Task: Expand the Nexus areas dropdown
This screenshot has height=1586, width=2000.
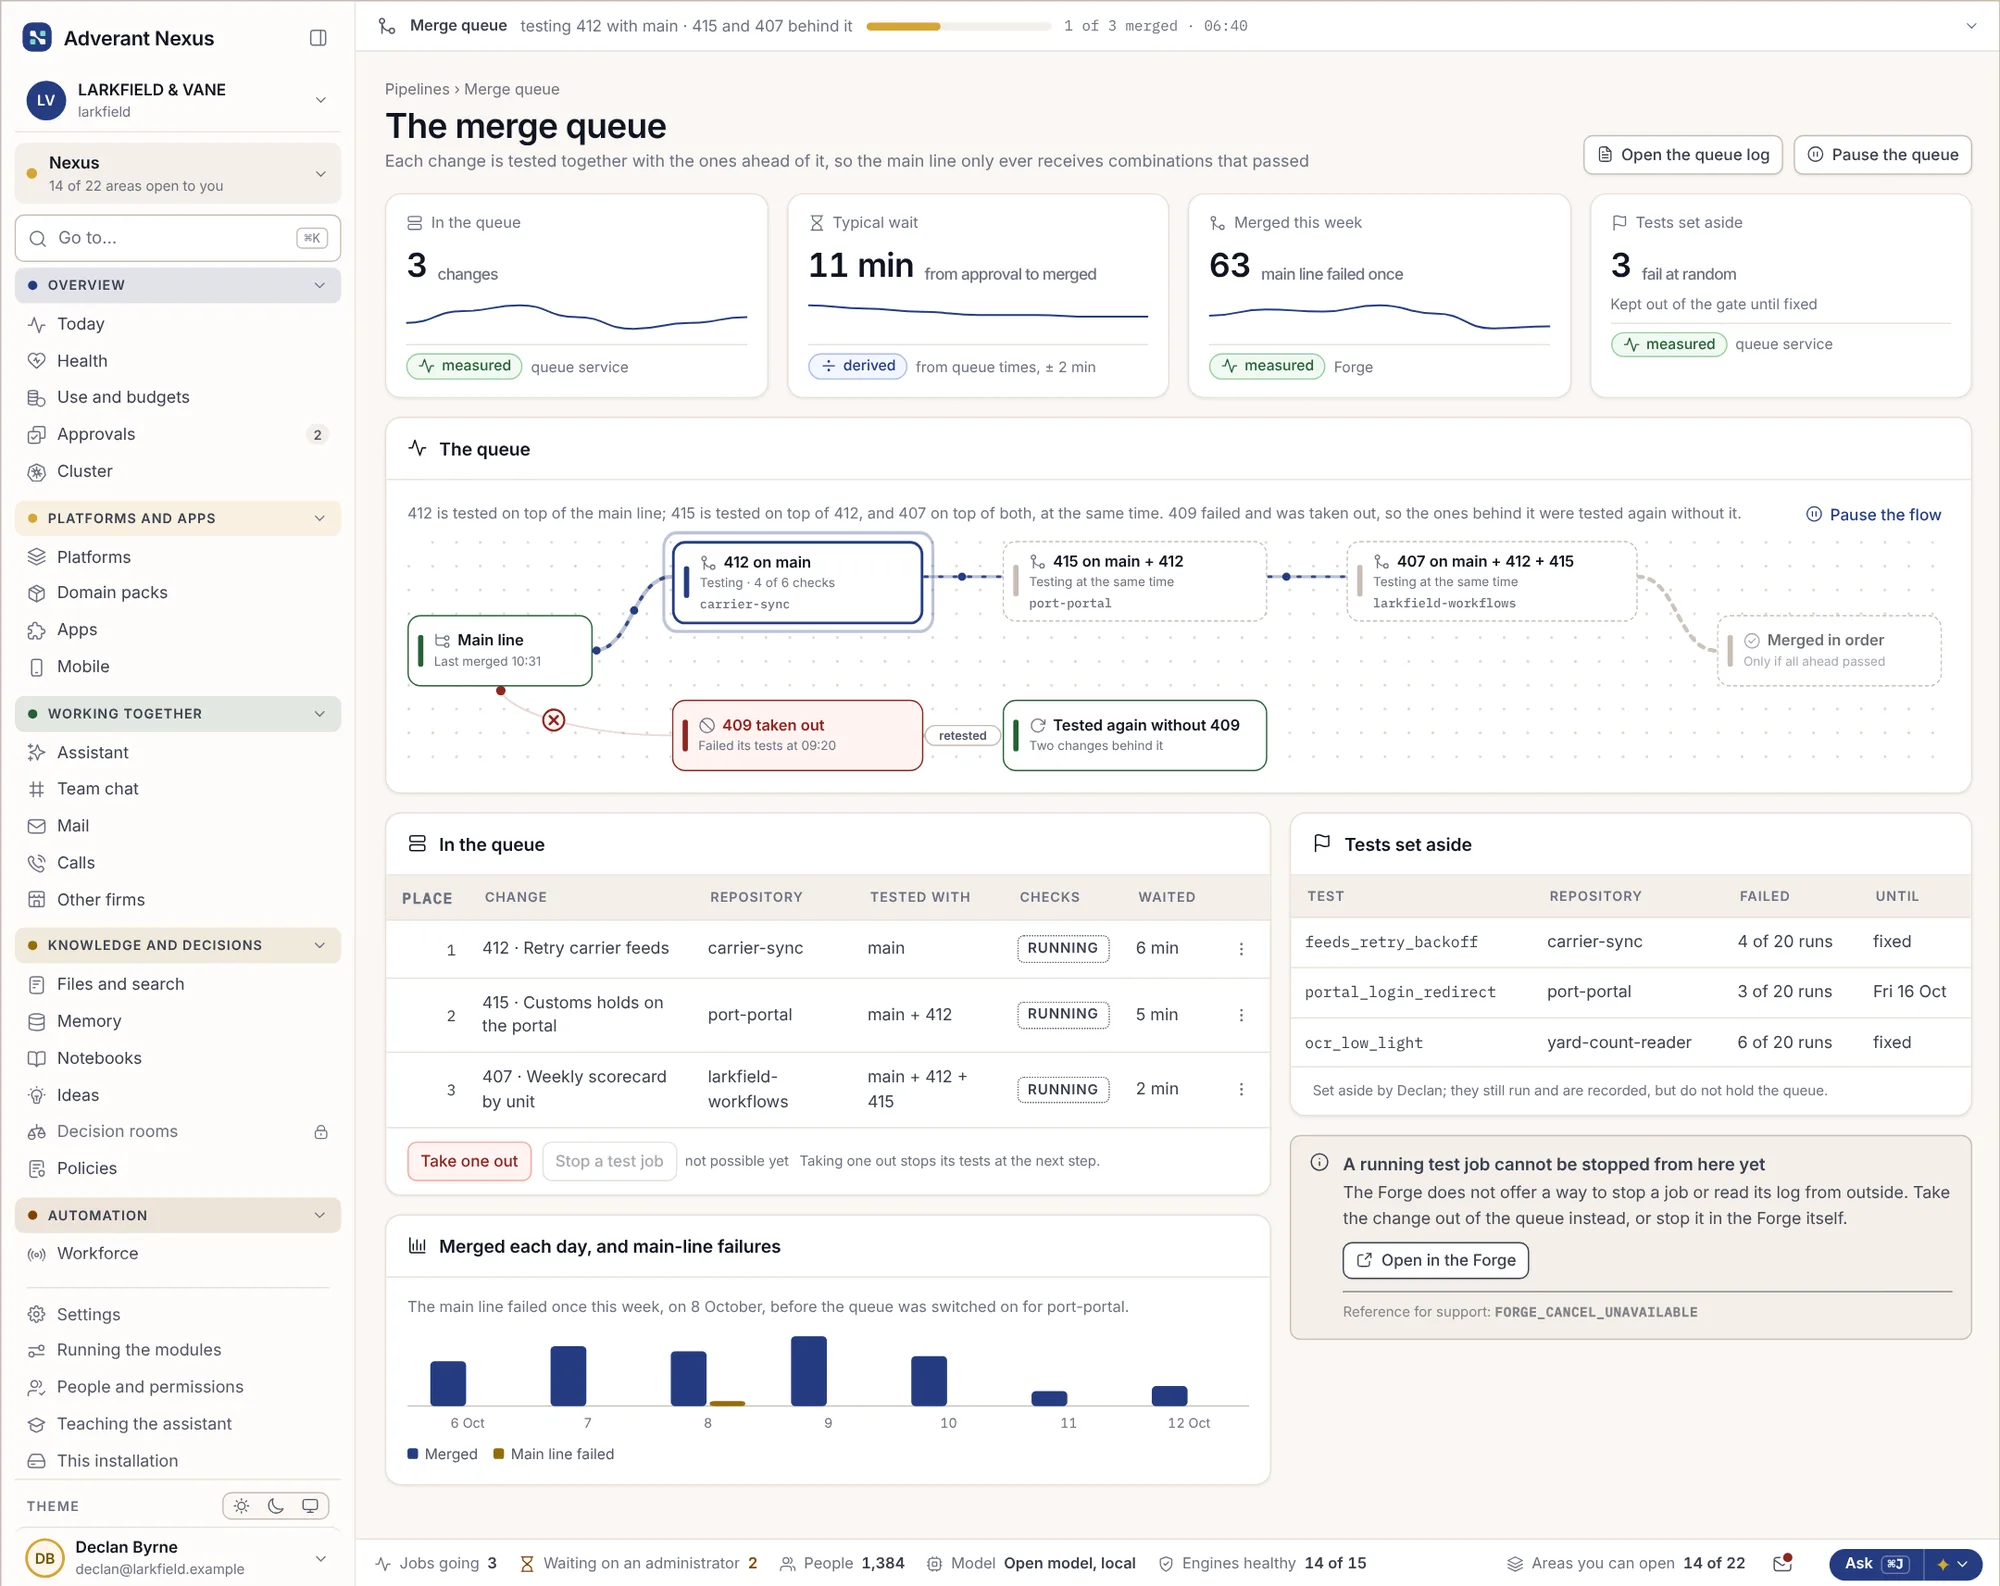Action: point(178,174)
